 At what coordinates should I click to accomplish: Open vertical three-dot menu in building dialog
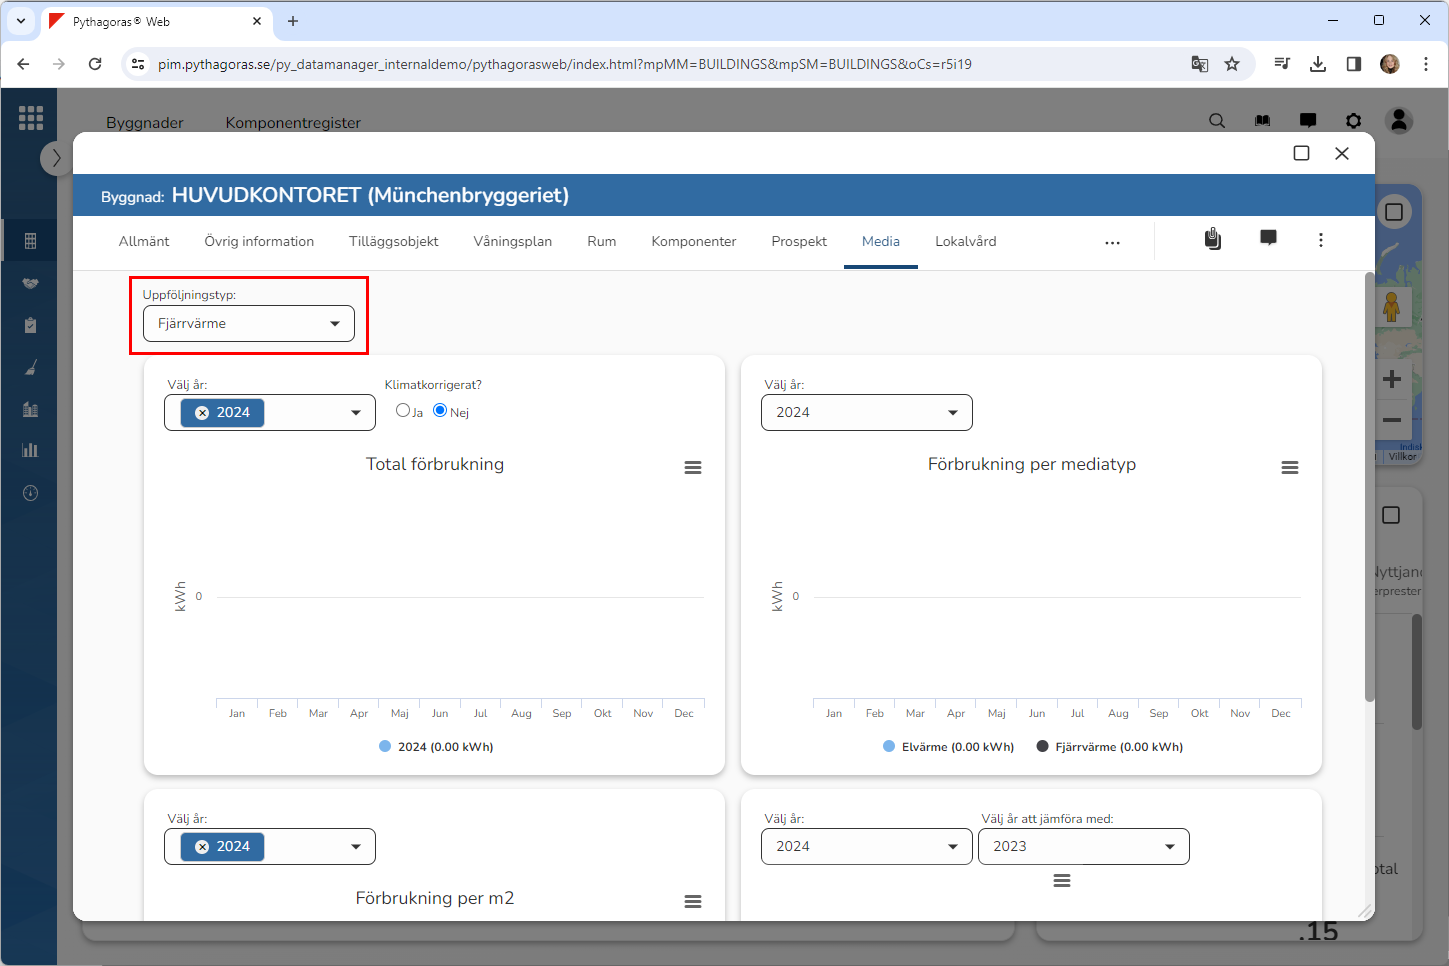[1320, 240]
